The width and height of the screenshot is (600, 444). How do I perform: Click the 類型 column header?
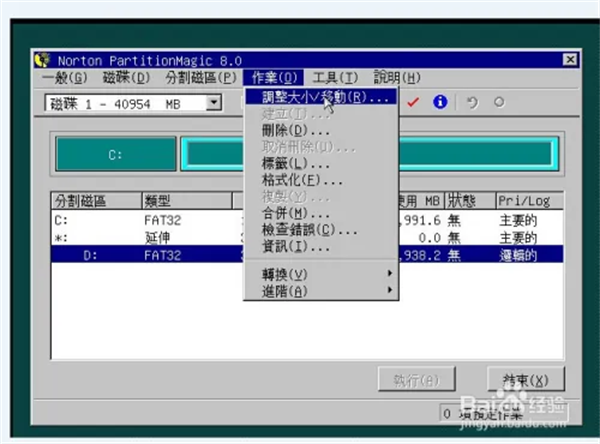(x=187, y=201)
